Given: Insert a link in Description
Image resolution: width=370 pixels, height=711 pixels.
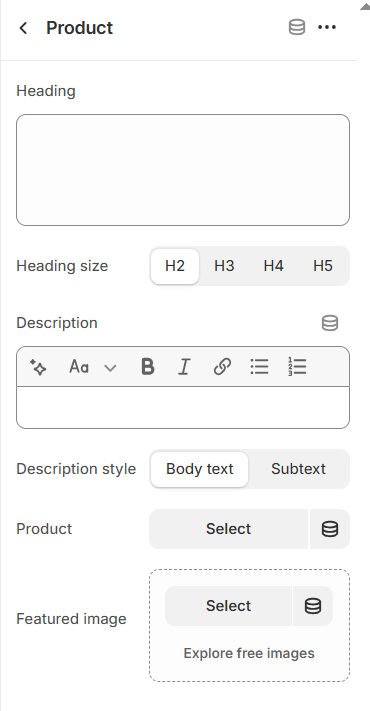Looking at the screenshot, I should (x=222, y=366).
